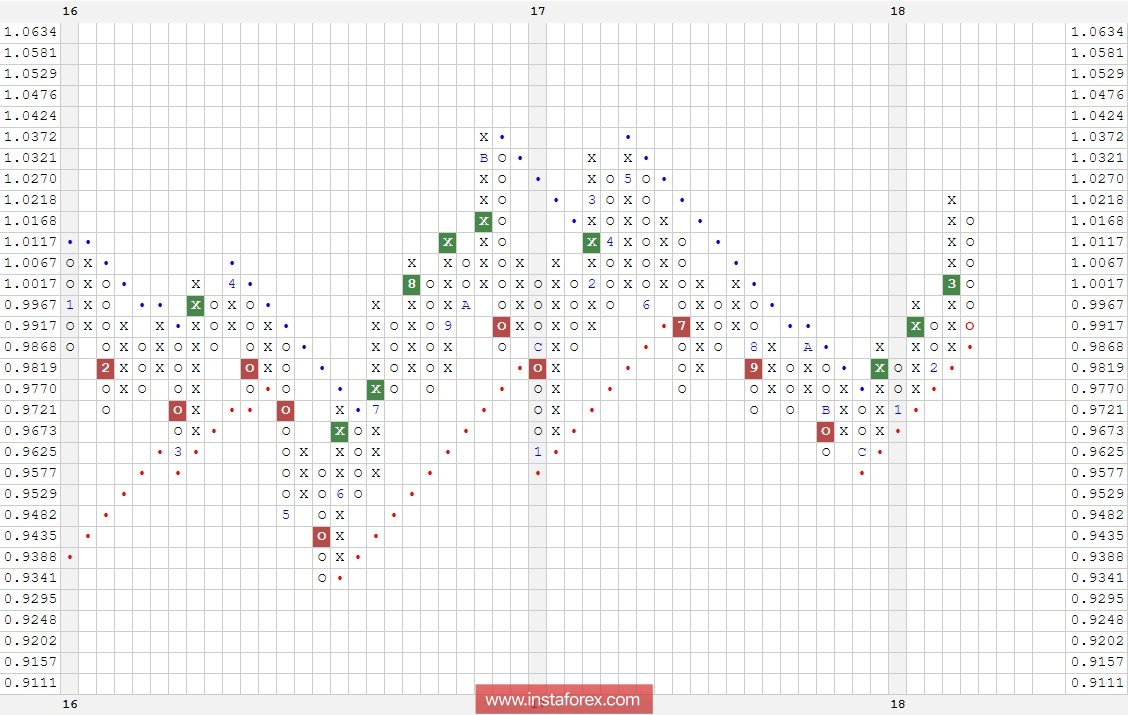1128x715 pixels.
Task: Select the 0.9917 right-axis label
Action: tap(1097, 326)
